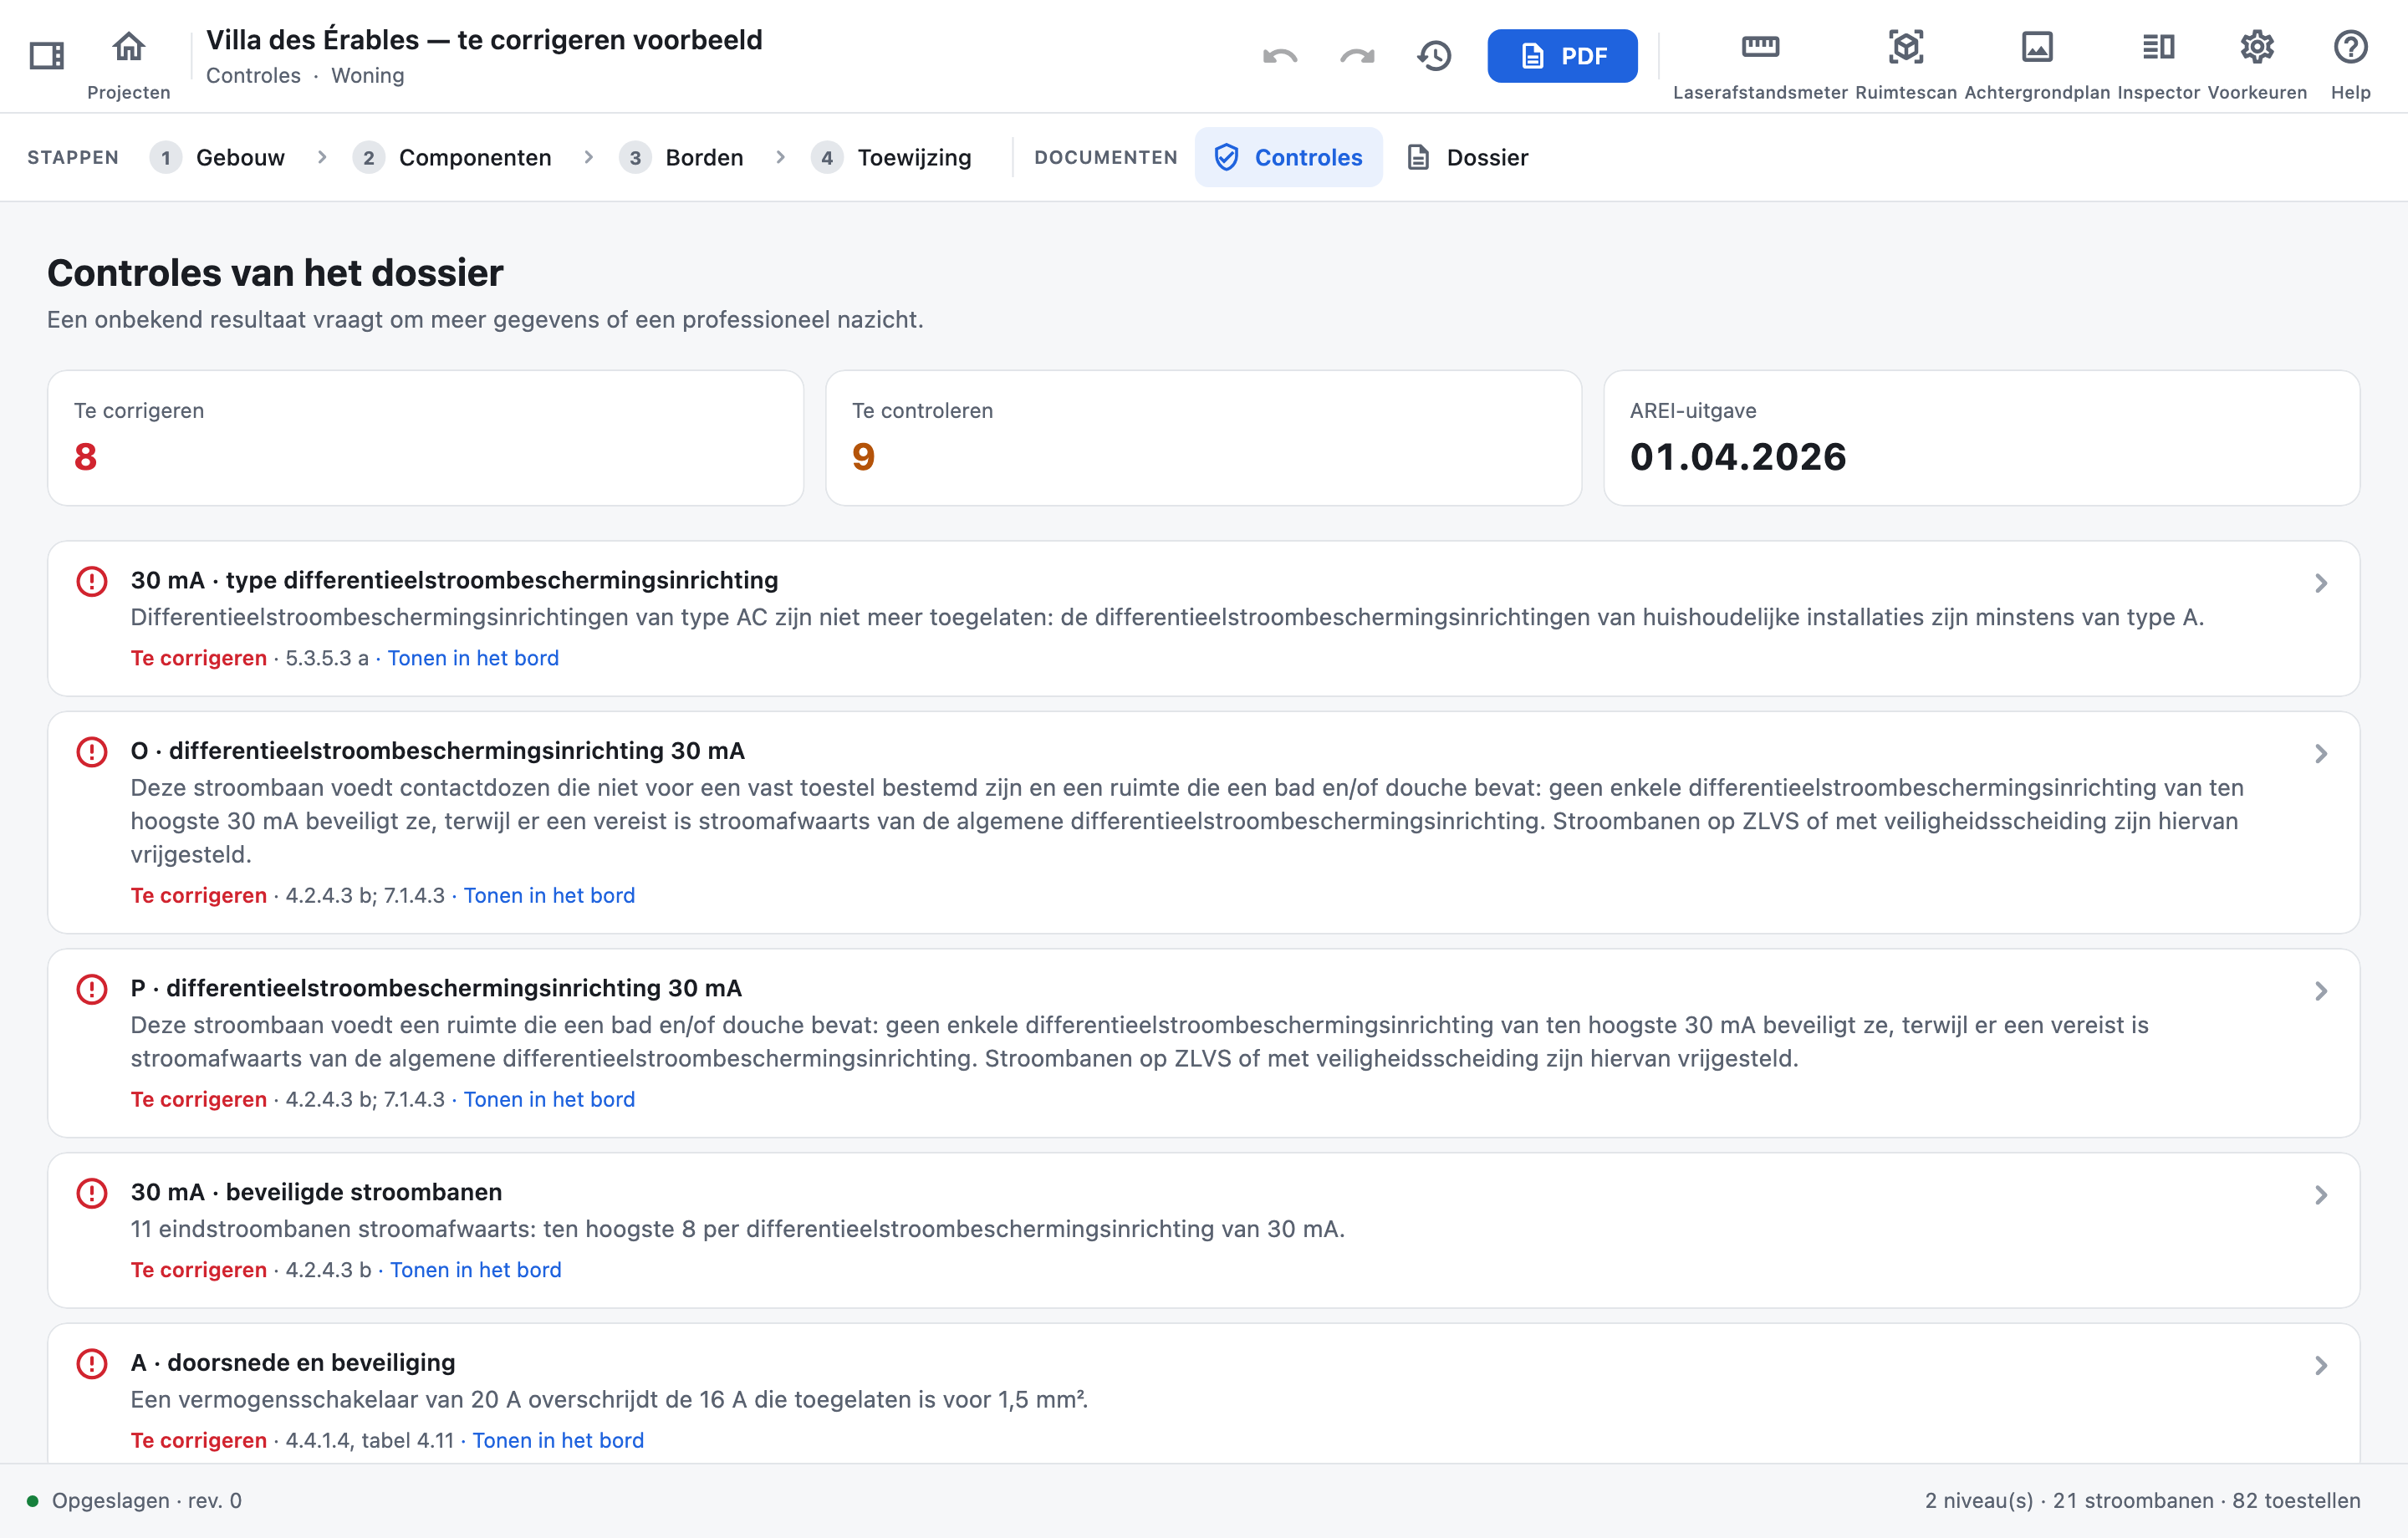Open the Achtergrondplan image tool

click(x=2037, y=64)
